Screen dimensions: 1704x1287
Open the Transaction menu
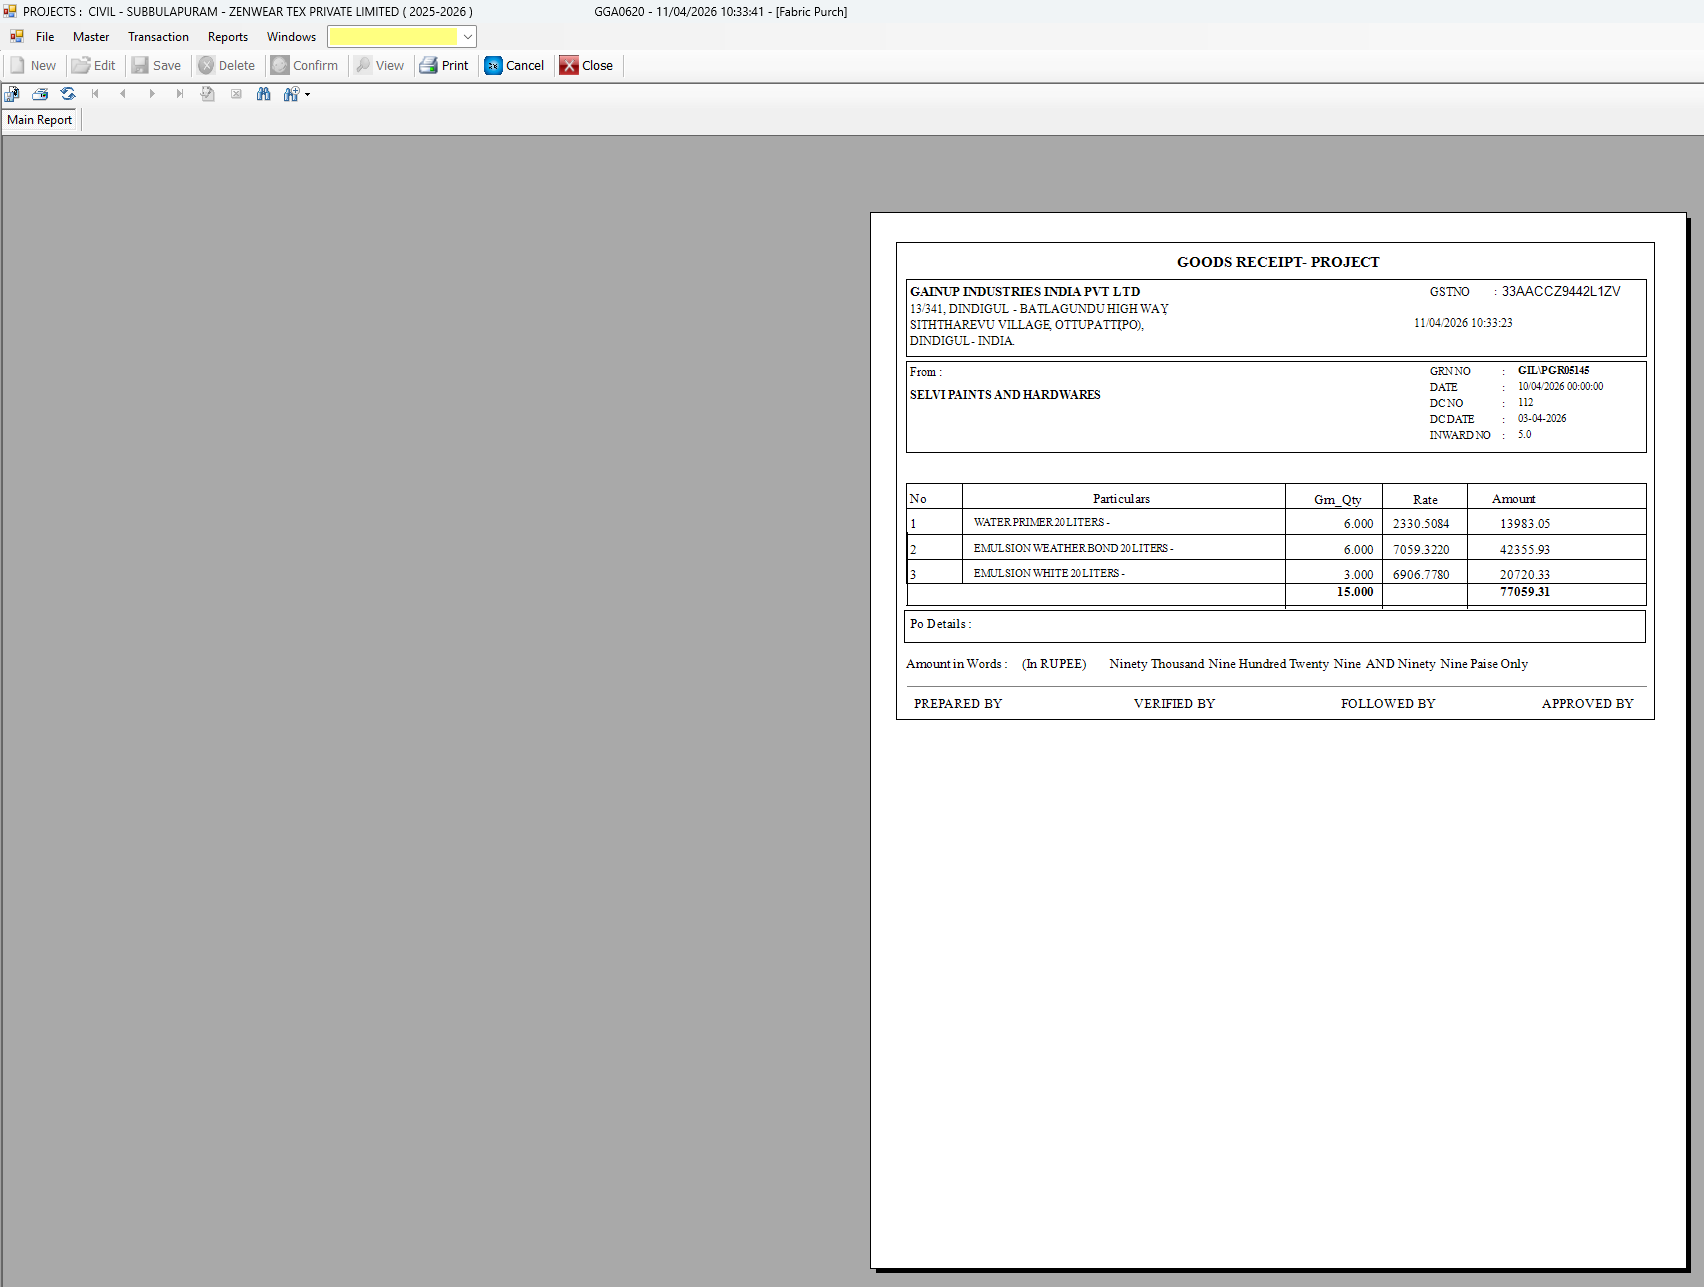click(x=158, y=37)
